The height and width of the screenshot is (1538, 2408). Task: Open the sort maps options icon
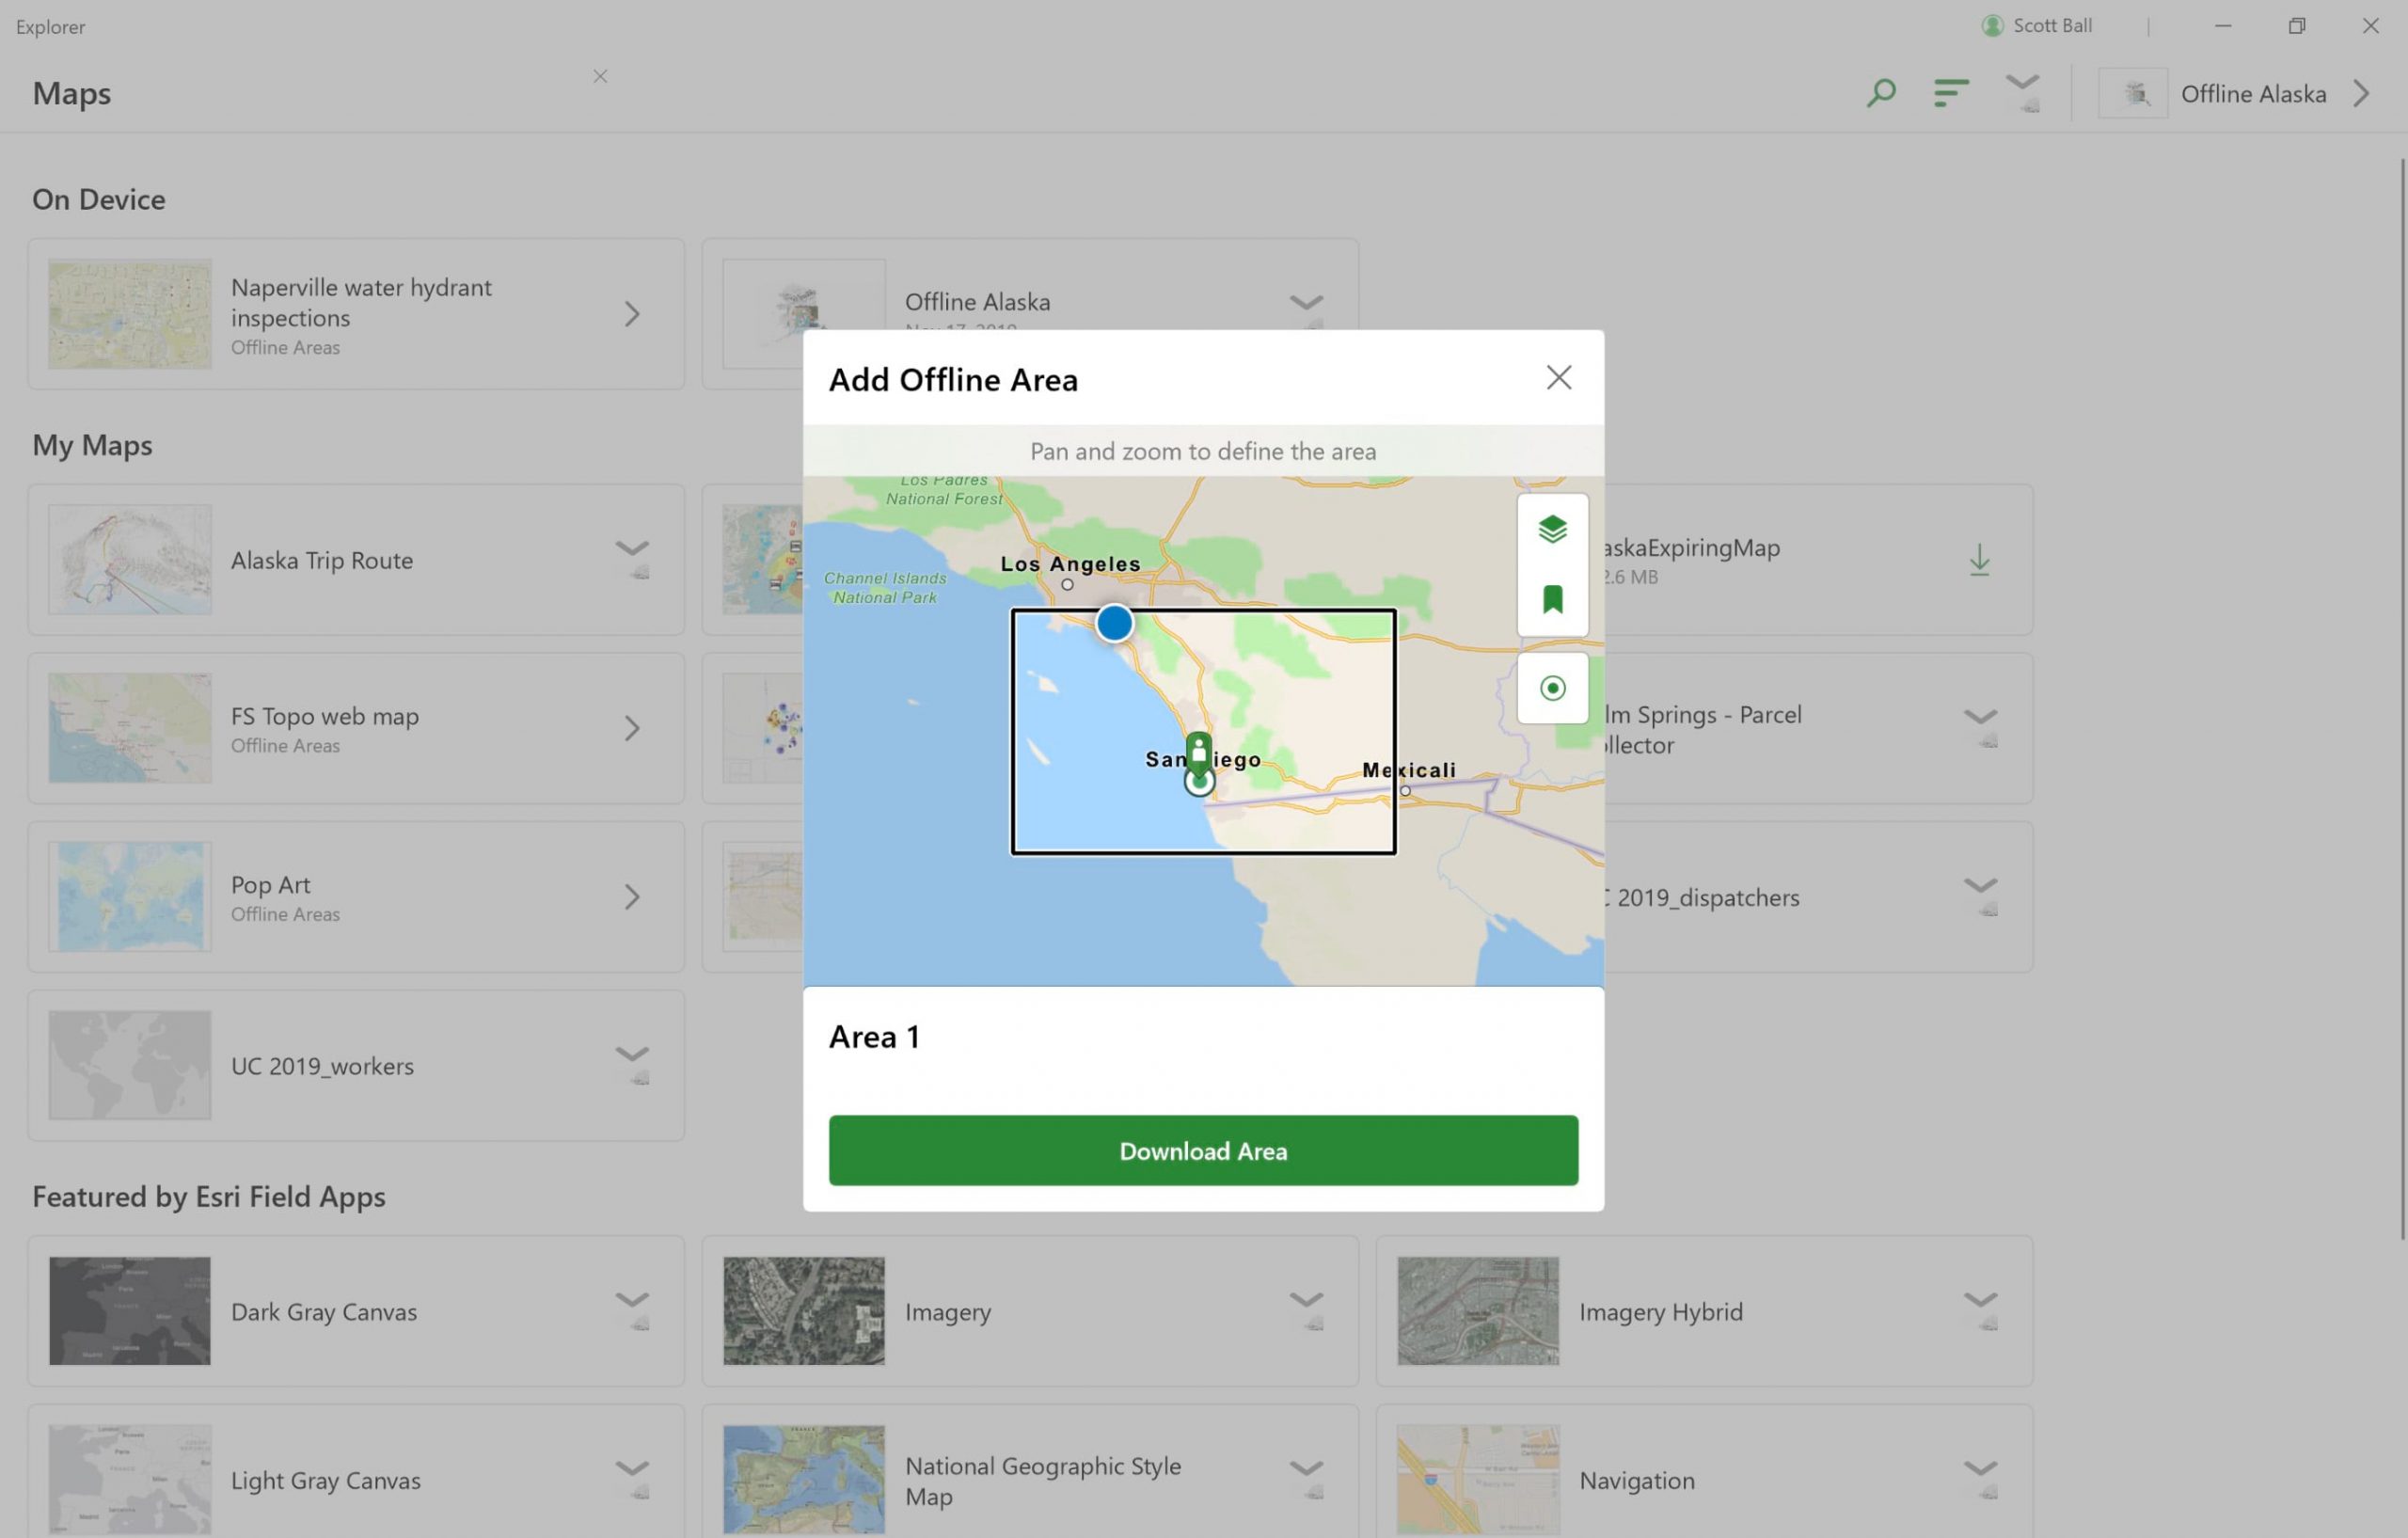point(1950,93)
